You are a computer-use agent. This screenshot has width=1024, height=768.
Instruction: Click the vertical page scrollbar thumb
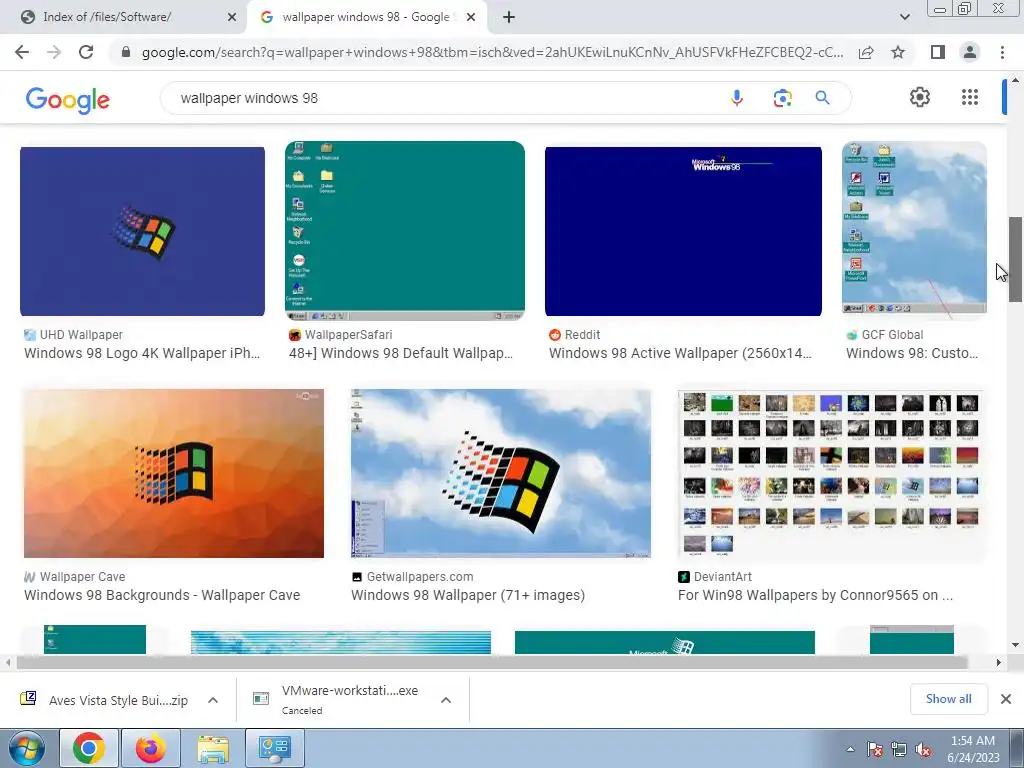coord(1015,259)
